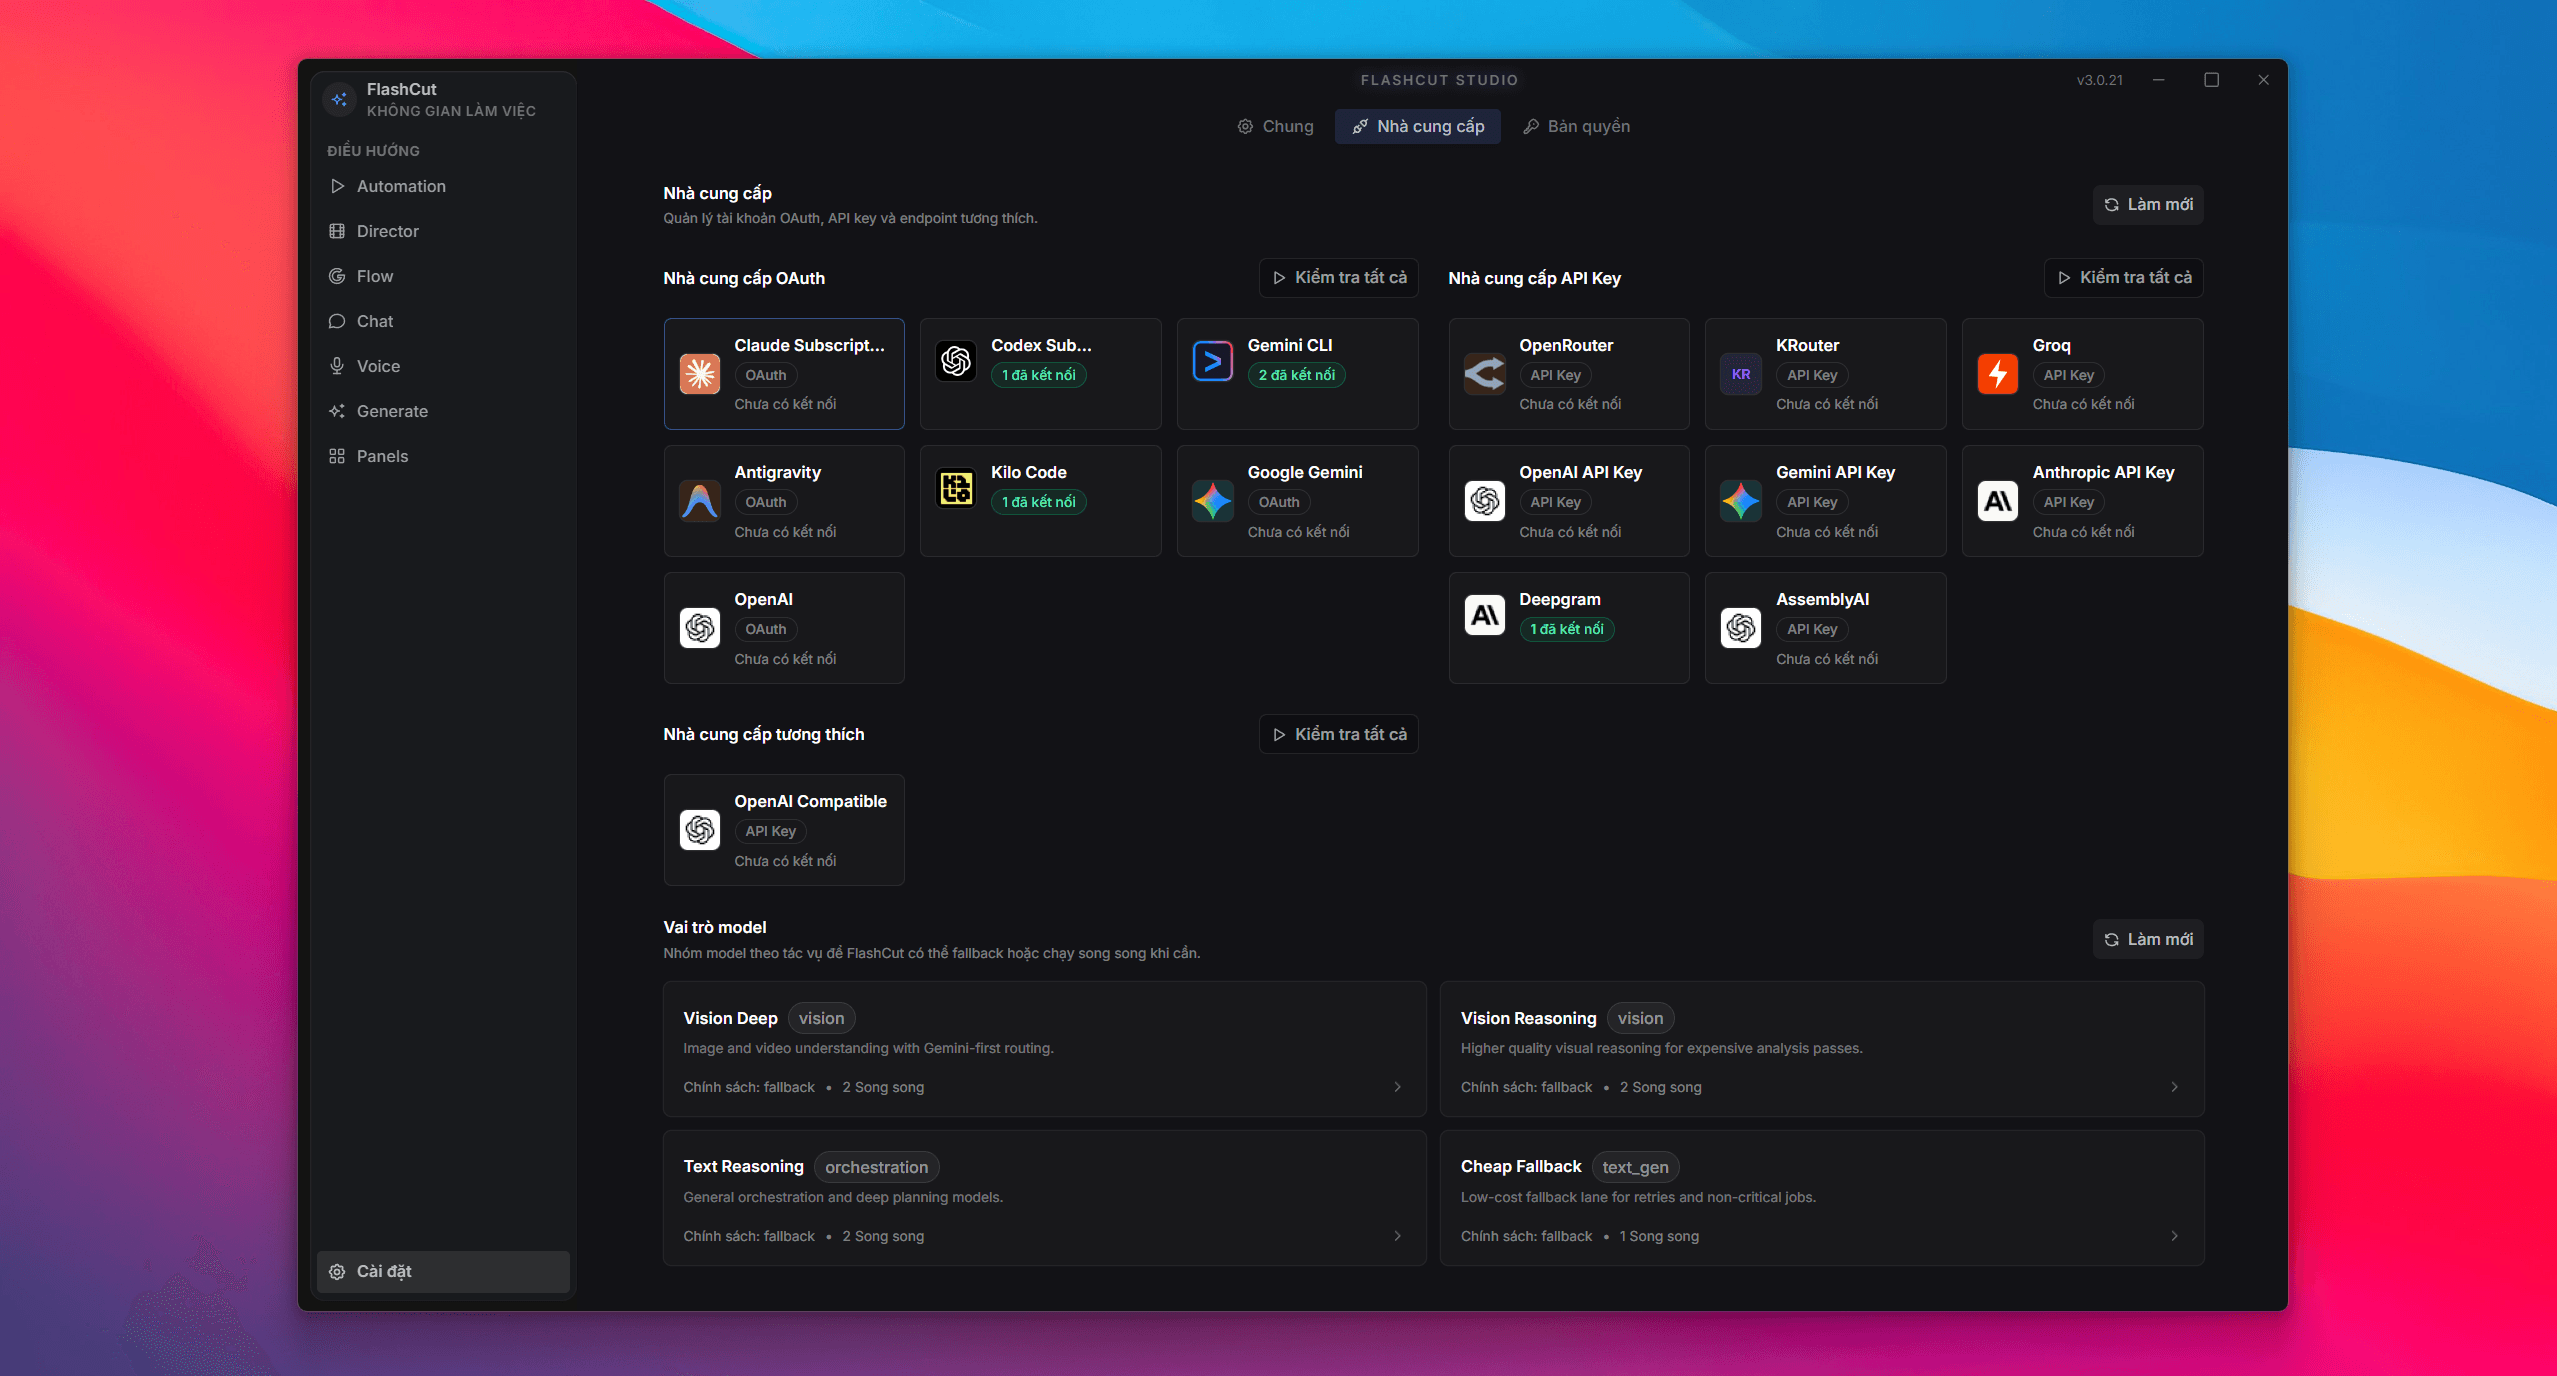Screen dimensions: 2557x1376
Task: Click the Gemini CLI provider logo
Action: click(x=1213, y=361)
